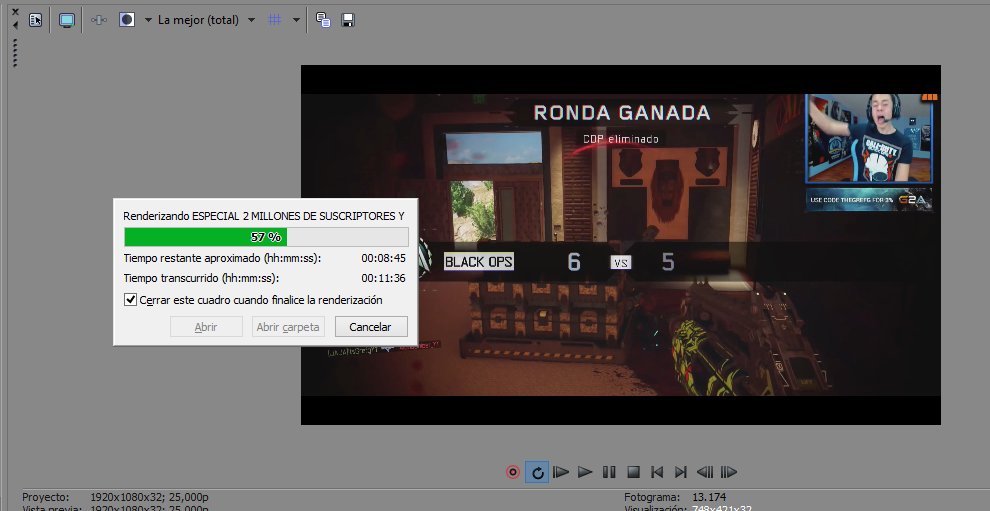
Task: Expand the Overlays dropdown arrow
Action: (296, 20)
